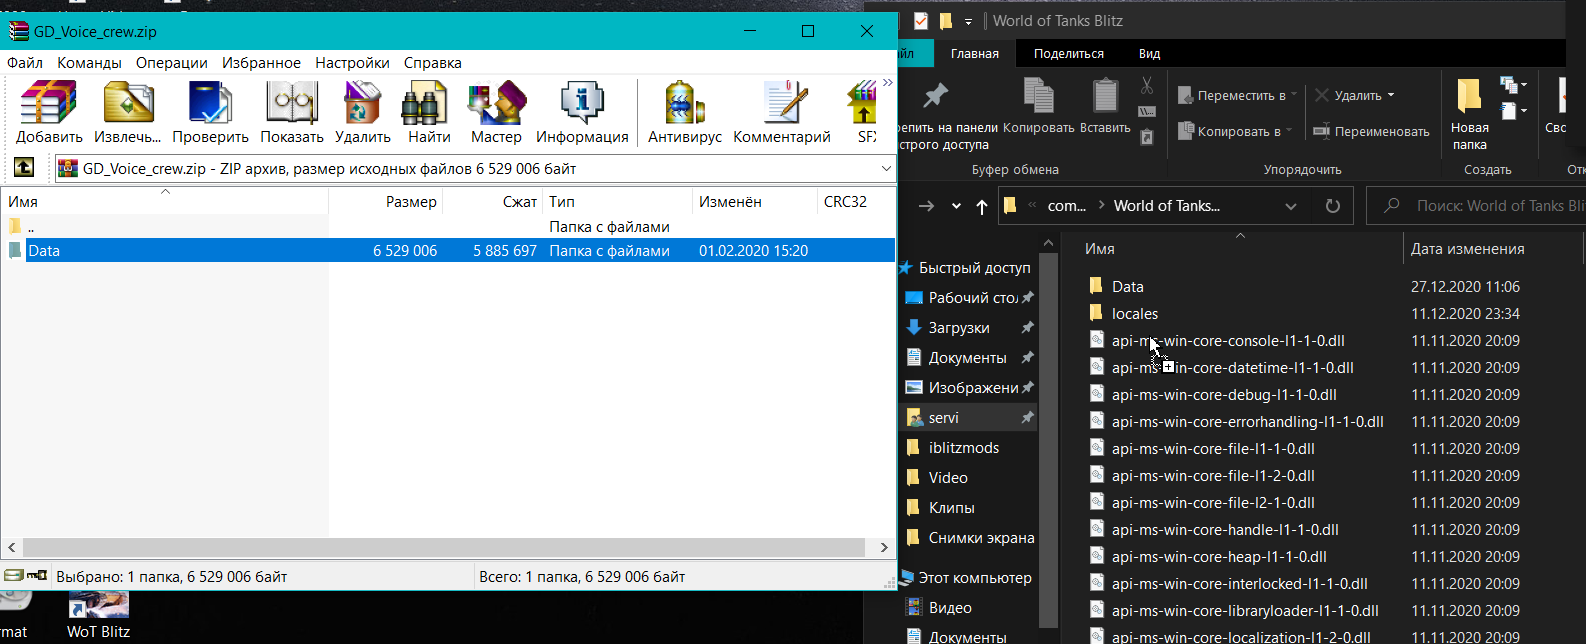Screen dimensions: 1586x644
Task: Open the Справка menu
Action: pyautogui.click(x=433, y=62)
